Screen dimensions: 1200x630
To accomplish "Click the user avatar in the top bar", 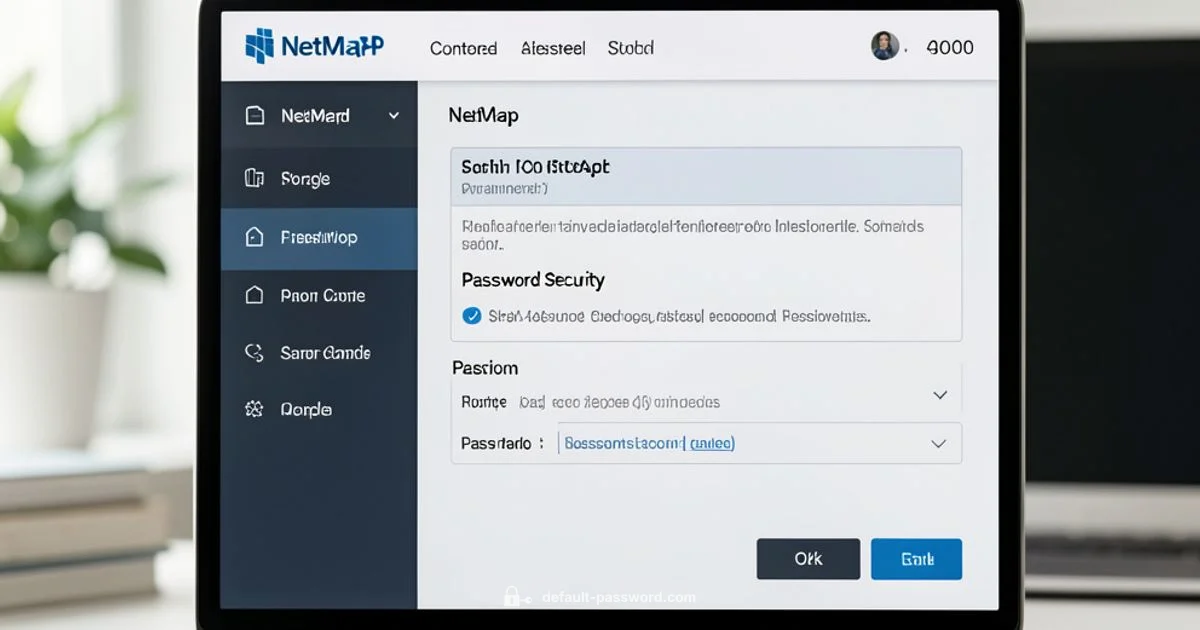I will (884, 45).
